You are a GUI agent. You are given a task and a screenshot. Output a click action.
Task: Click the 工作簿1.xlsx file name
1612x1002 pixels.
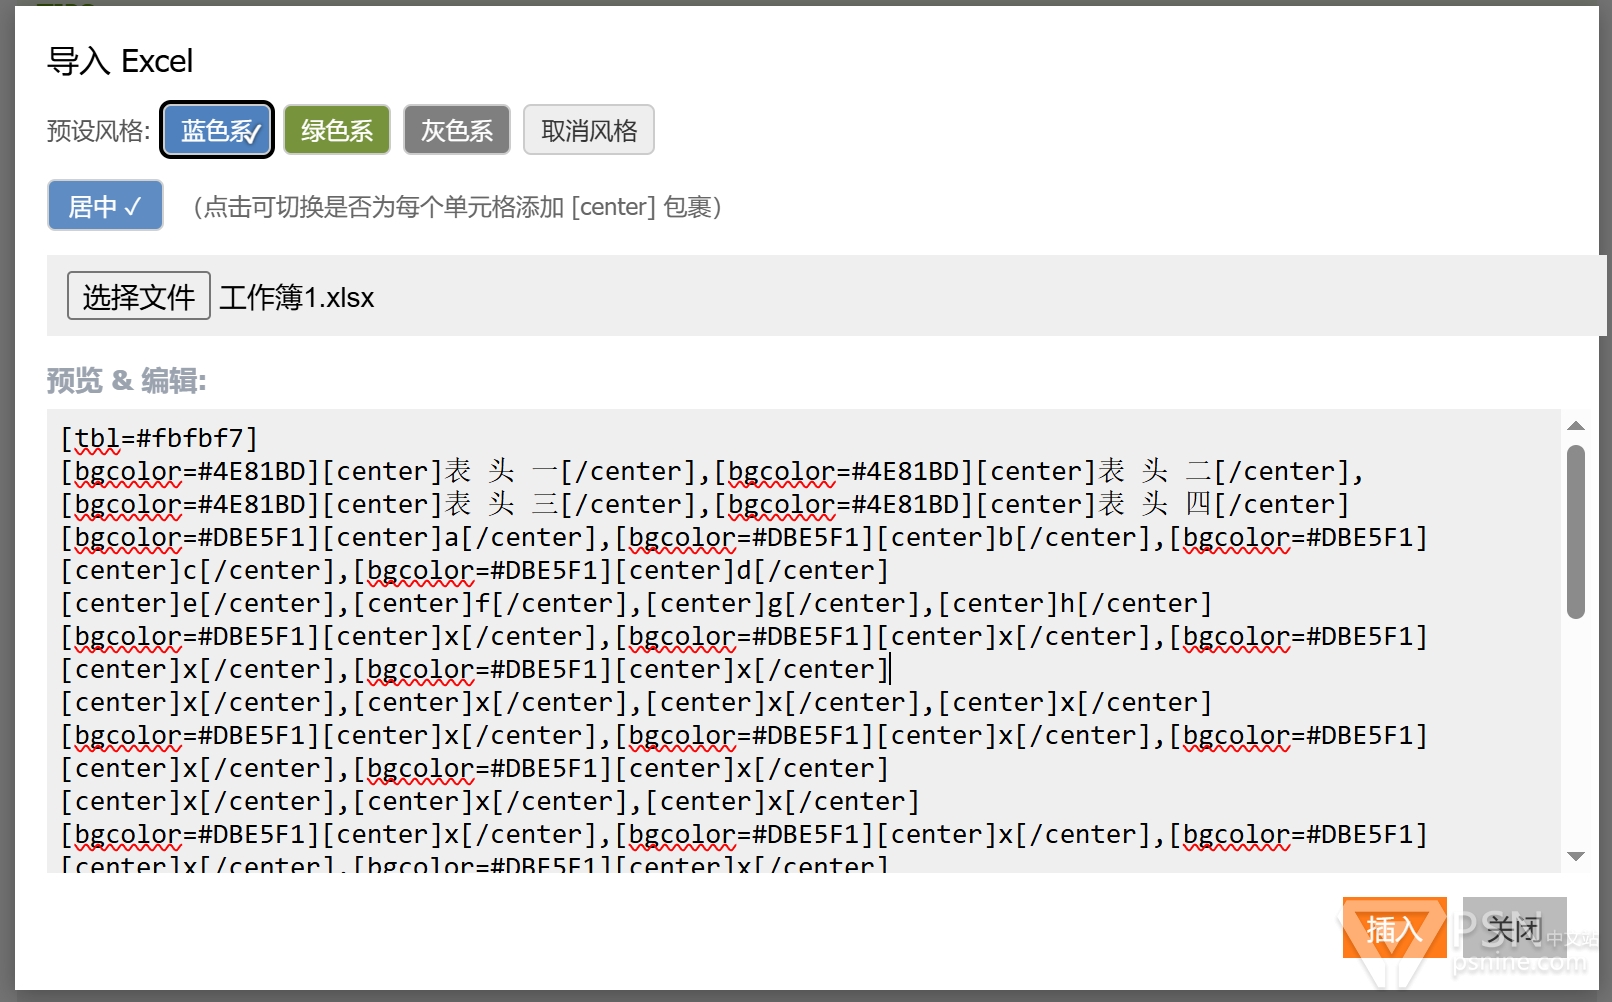click(x=297, y=298)
